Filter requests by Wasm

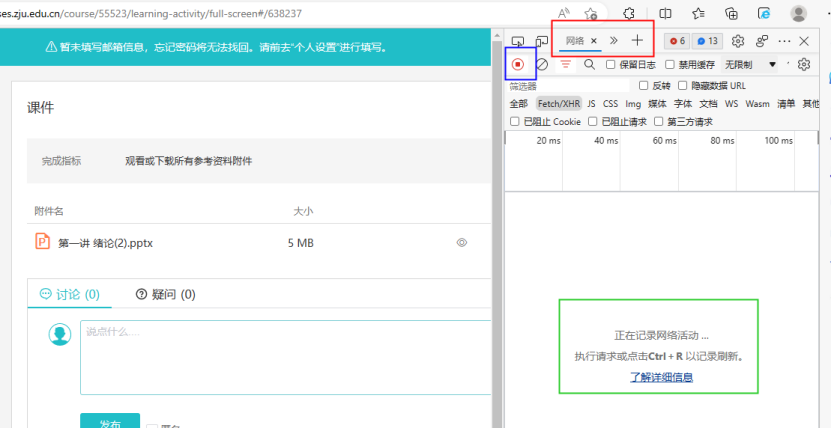(x=757, y=103)
